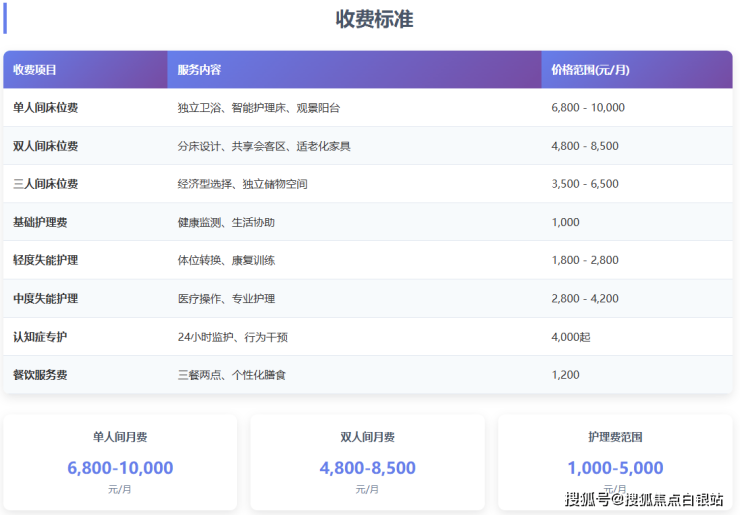Click the 3,500 - 6,500 price cell
Image resolution: width=740 pixels, height=515 pixels.
click(x=585, y=184)
